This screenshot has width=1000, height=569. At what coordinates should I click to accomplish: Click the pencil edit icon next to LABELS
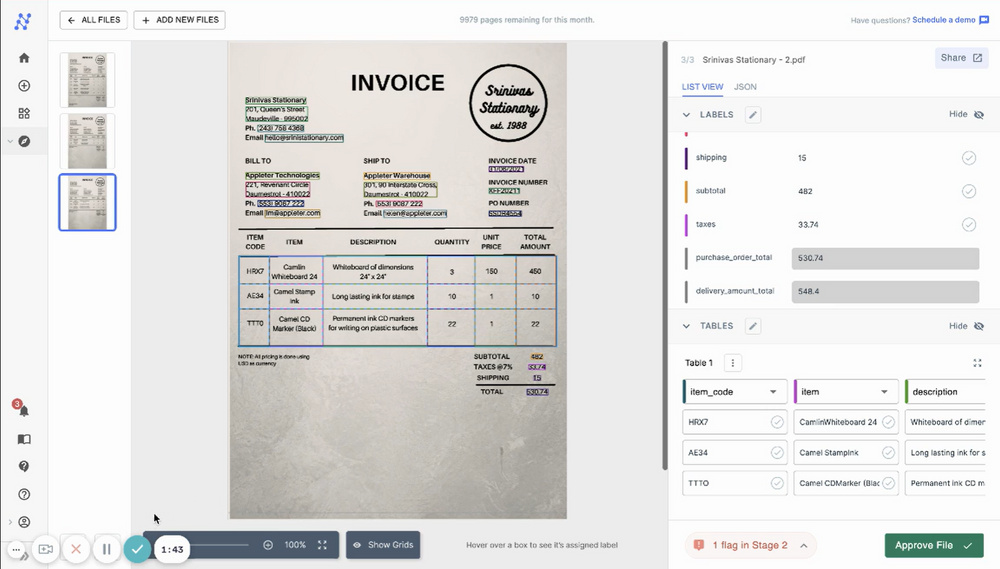753,115
